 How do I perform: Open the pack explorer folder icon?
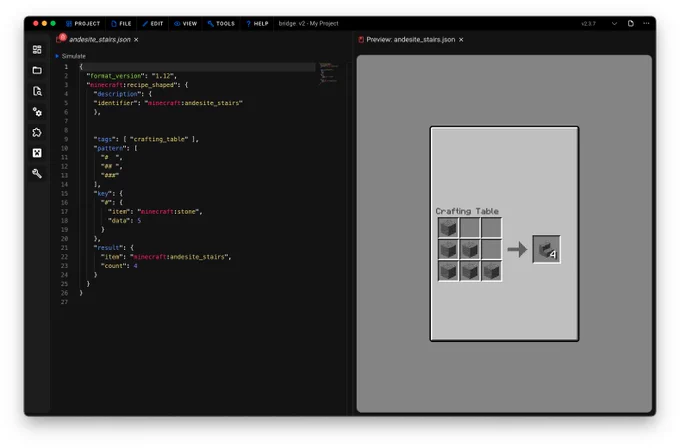tap(37, 70)
